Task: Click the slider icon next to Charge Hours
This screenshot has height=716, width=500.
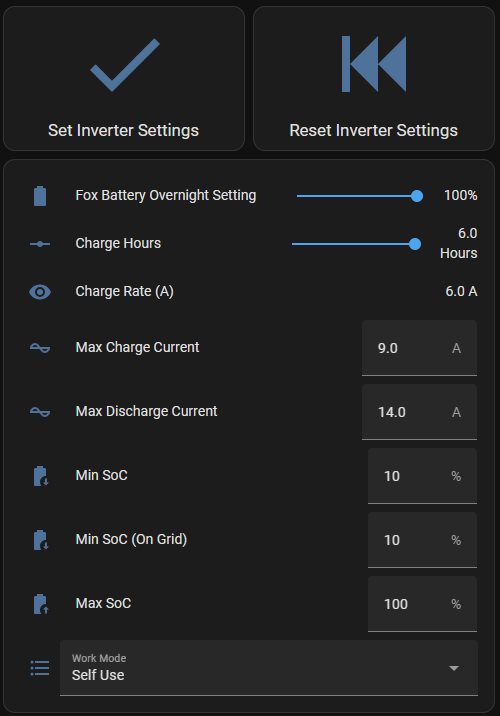Action: coord(40,244)
